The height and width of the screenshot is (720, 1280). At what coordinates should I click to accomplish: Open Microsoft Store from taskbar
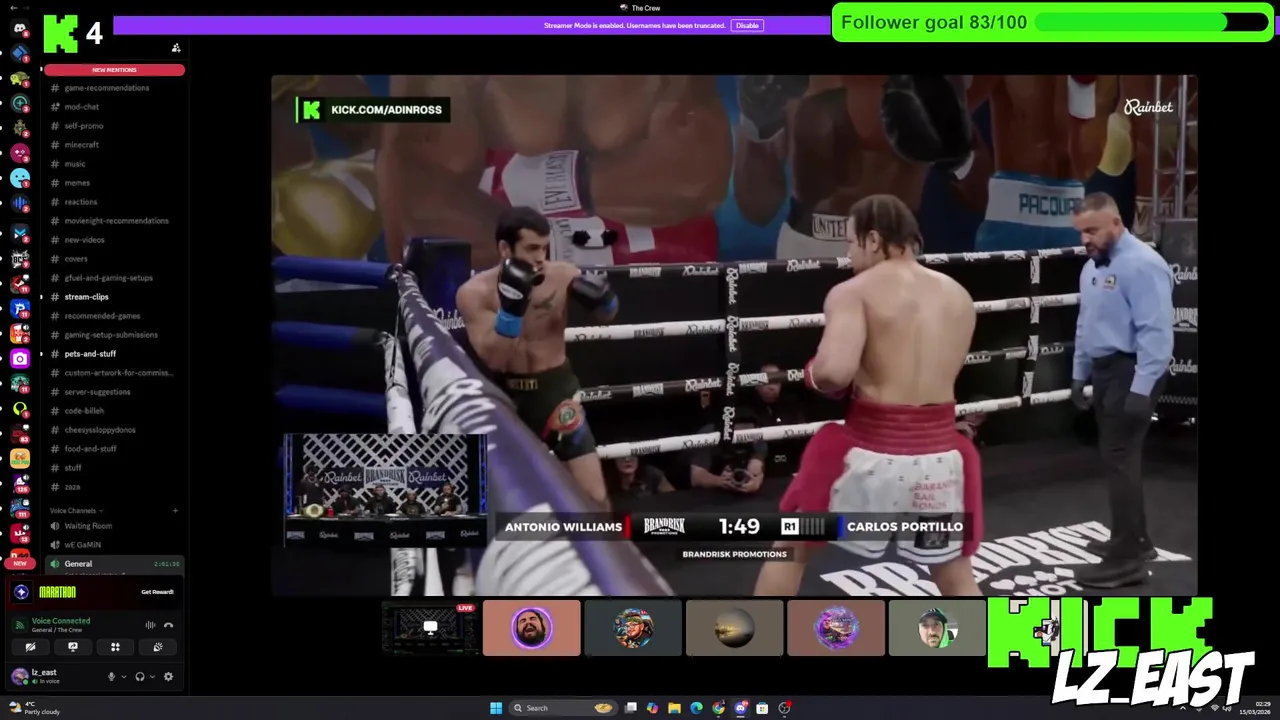[762, 708]
